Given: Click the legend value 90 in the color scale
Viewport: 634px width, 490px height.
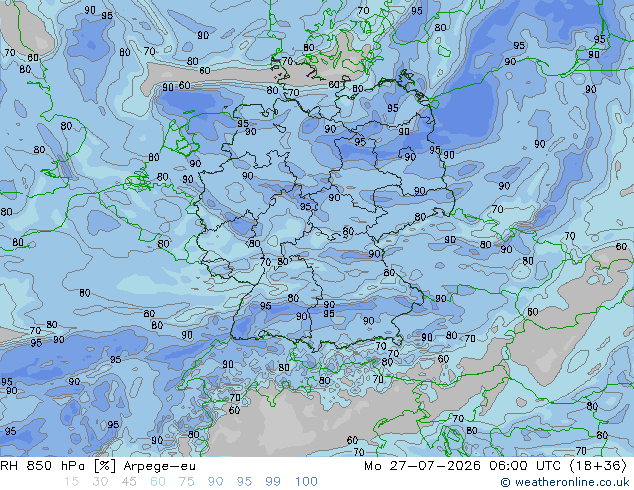Looking at the screenshot, I should point(215,482).
